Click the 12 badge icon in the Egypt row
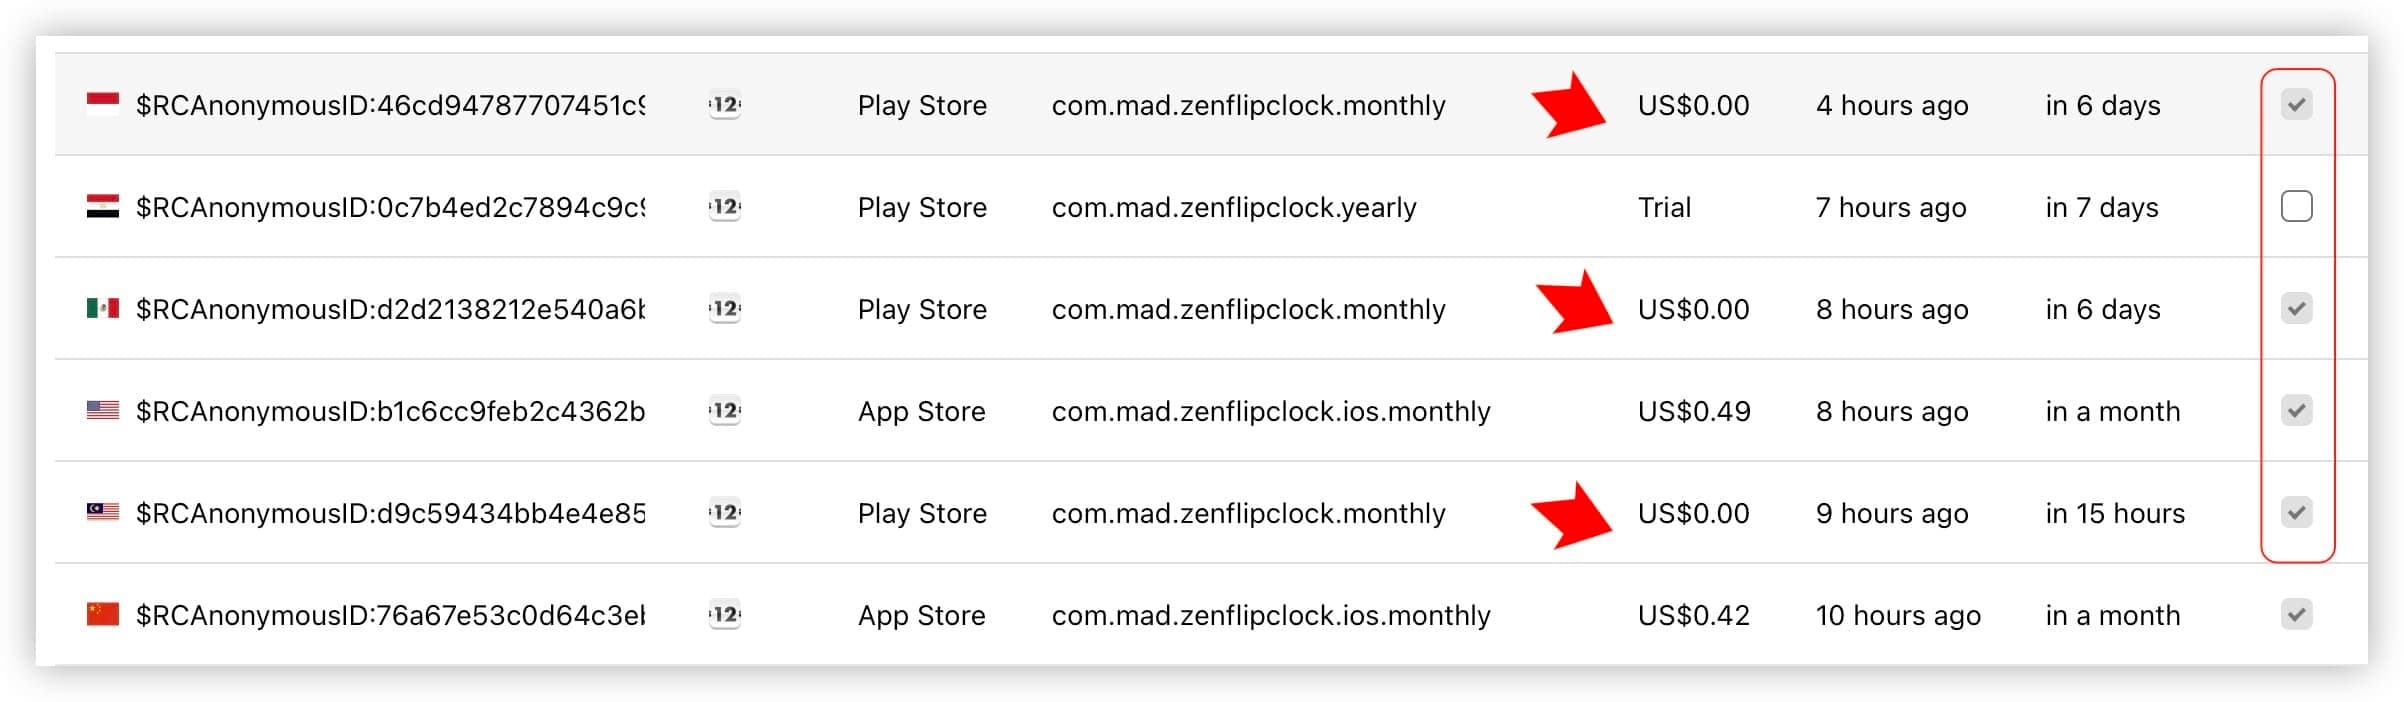Image resolution: width=2404 pixels, height=702 pixels. click(725, 207)
